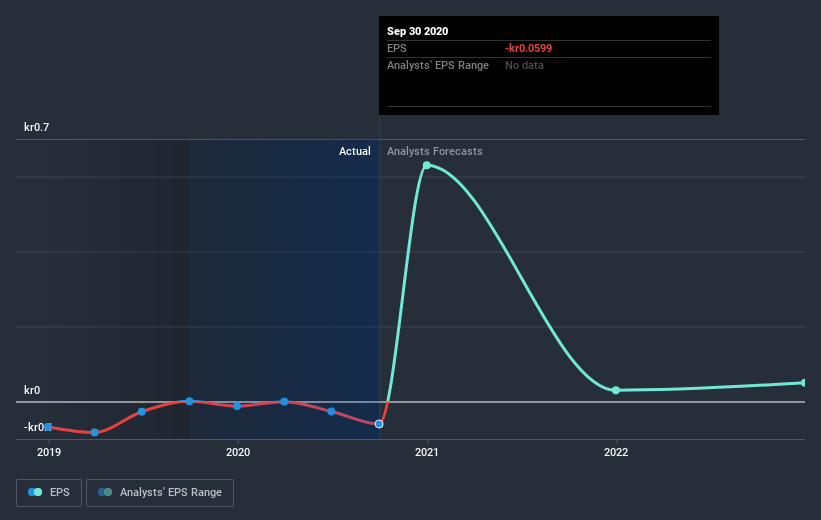Click the -kr0.0599 EPS value in tooltip
Image resolution: width=821 pixels, height=520 pixels.
(528, 48)
